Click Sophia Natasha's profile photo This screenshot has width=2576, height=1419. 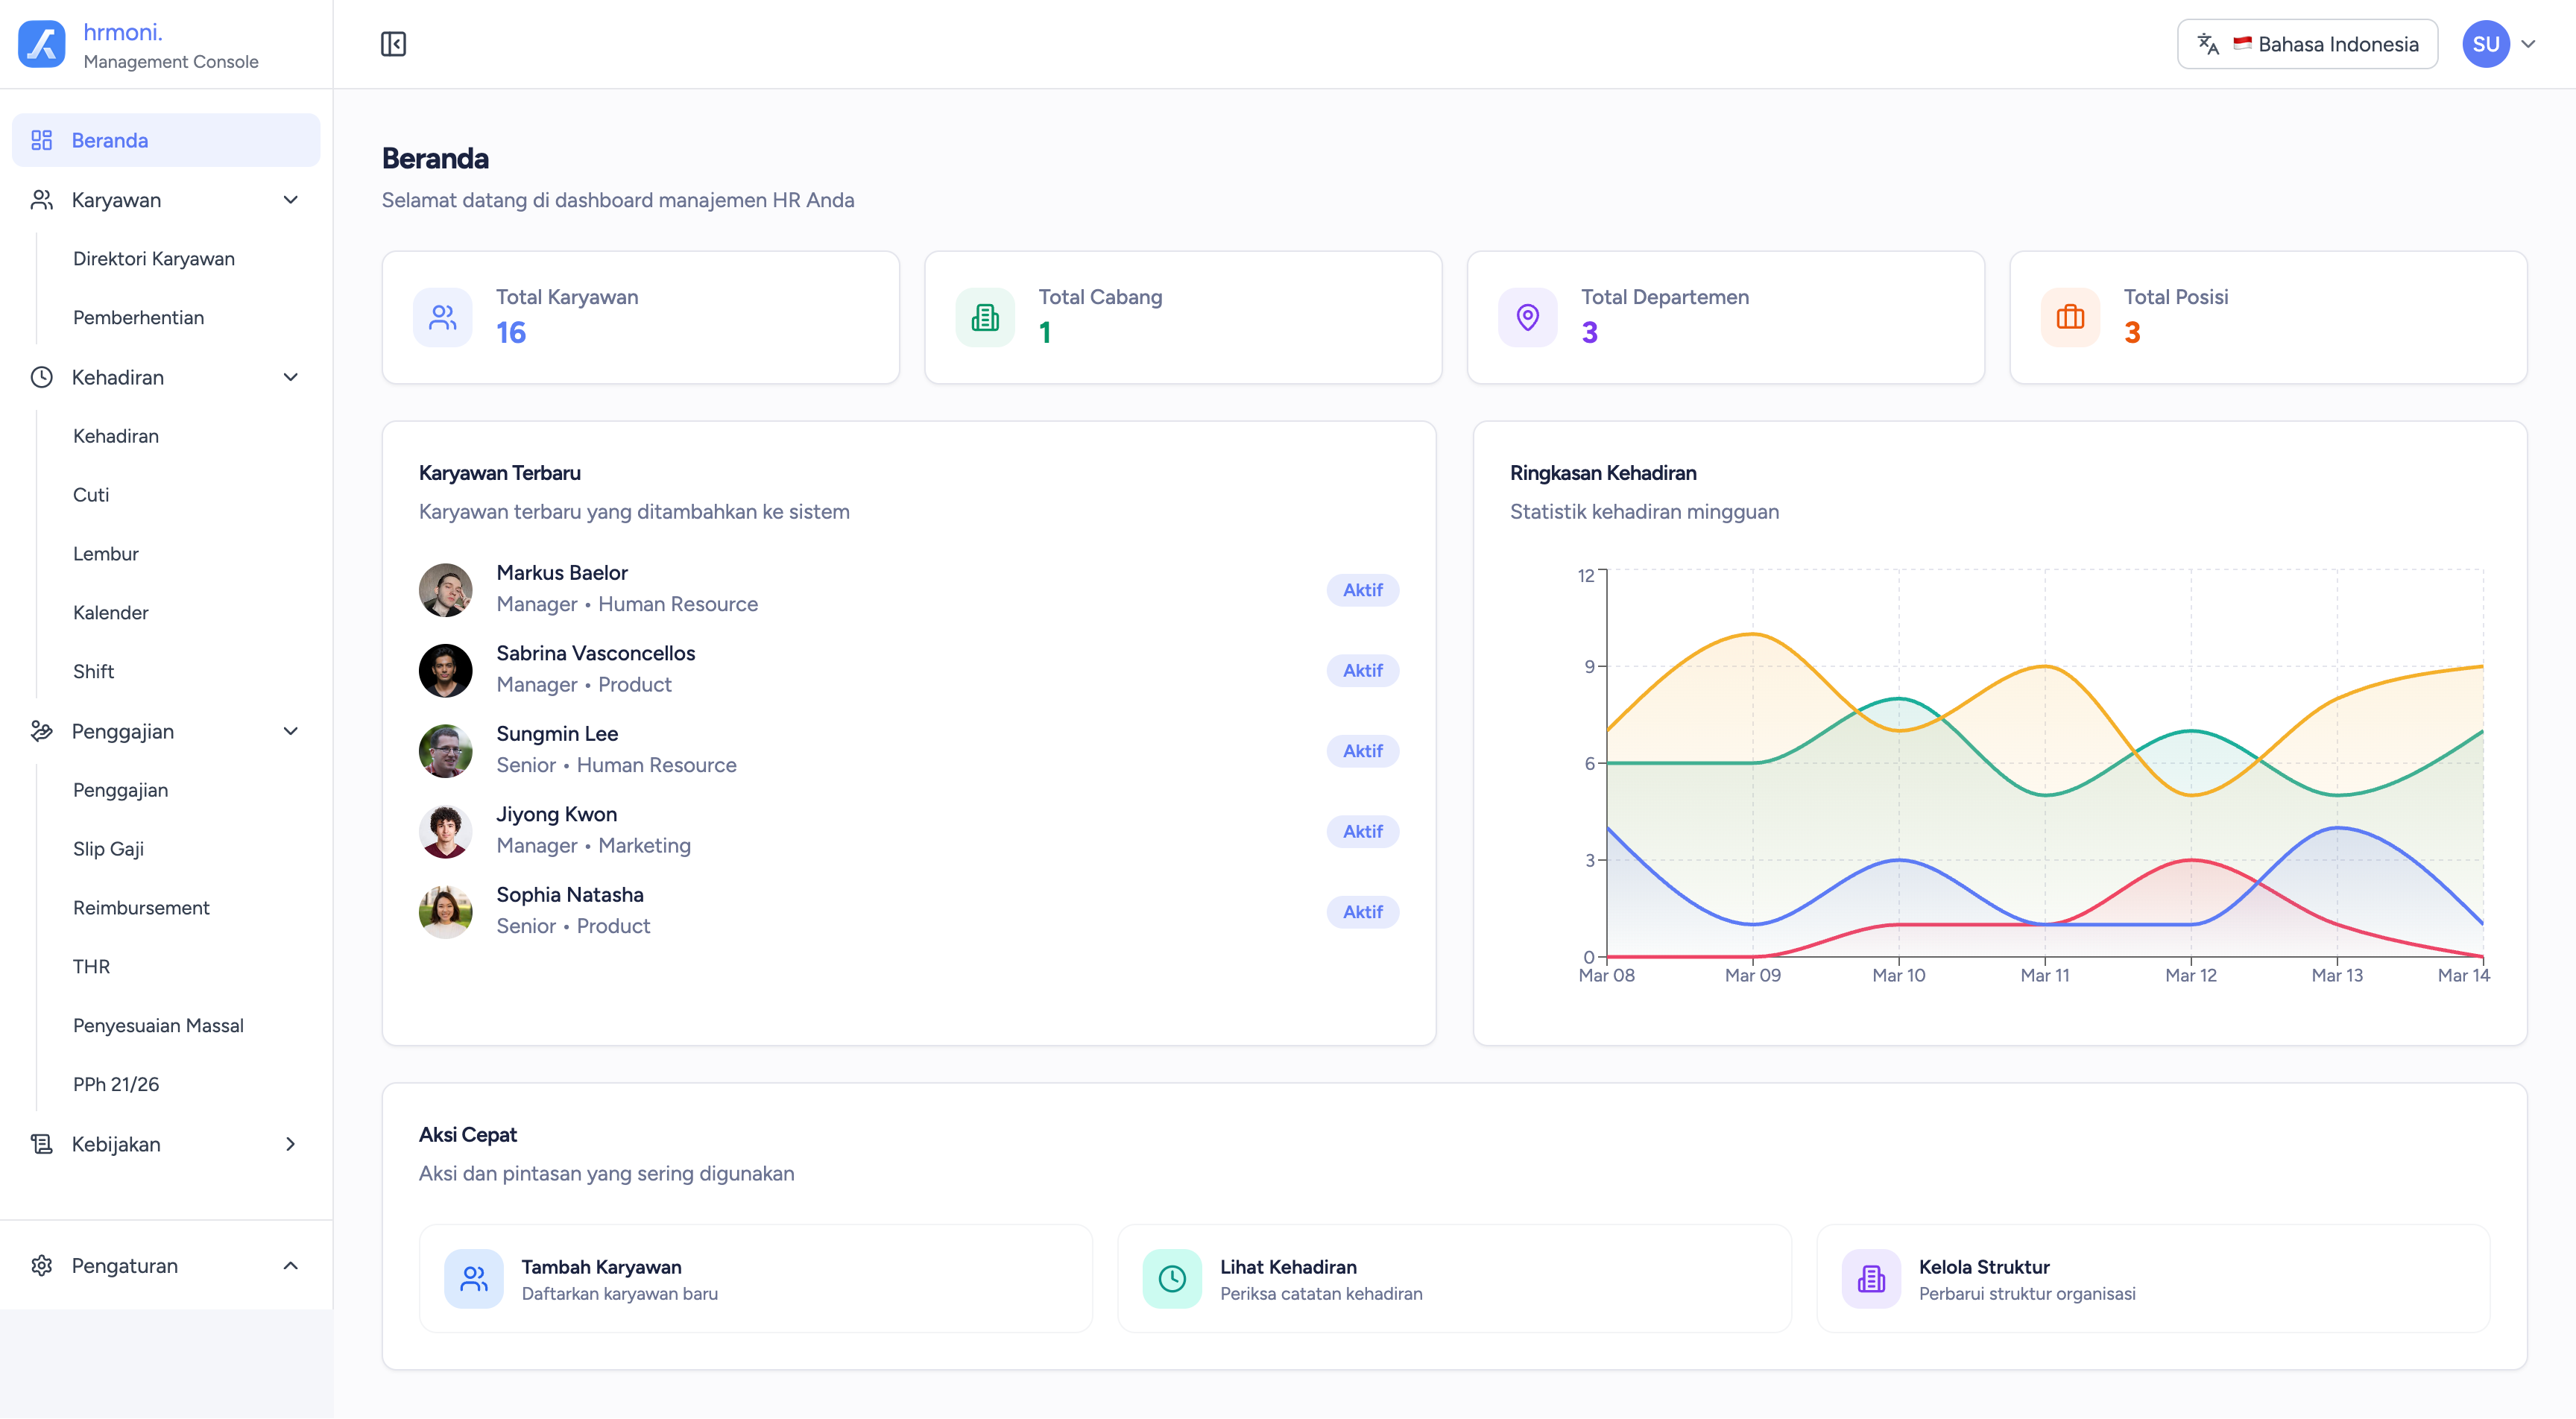click(445, 911)
